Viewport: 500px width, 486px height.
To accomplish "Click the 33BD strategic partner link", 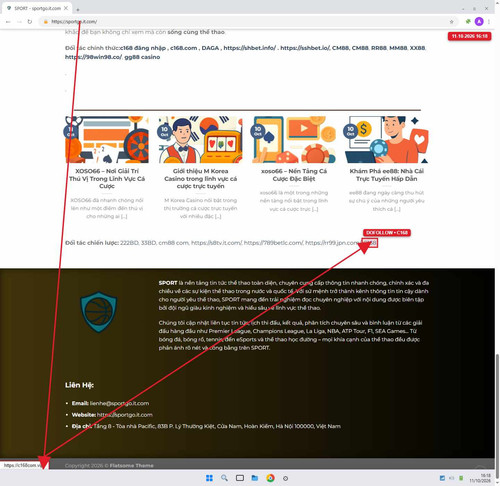I will pos(148,243).
